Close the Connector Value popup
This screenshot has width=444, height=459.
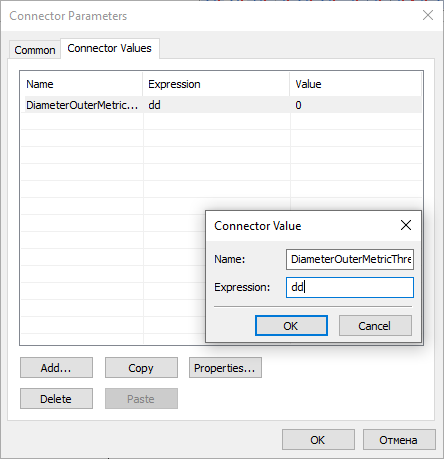point(406,225)
